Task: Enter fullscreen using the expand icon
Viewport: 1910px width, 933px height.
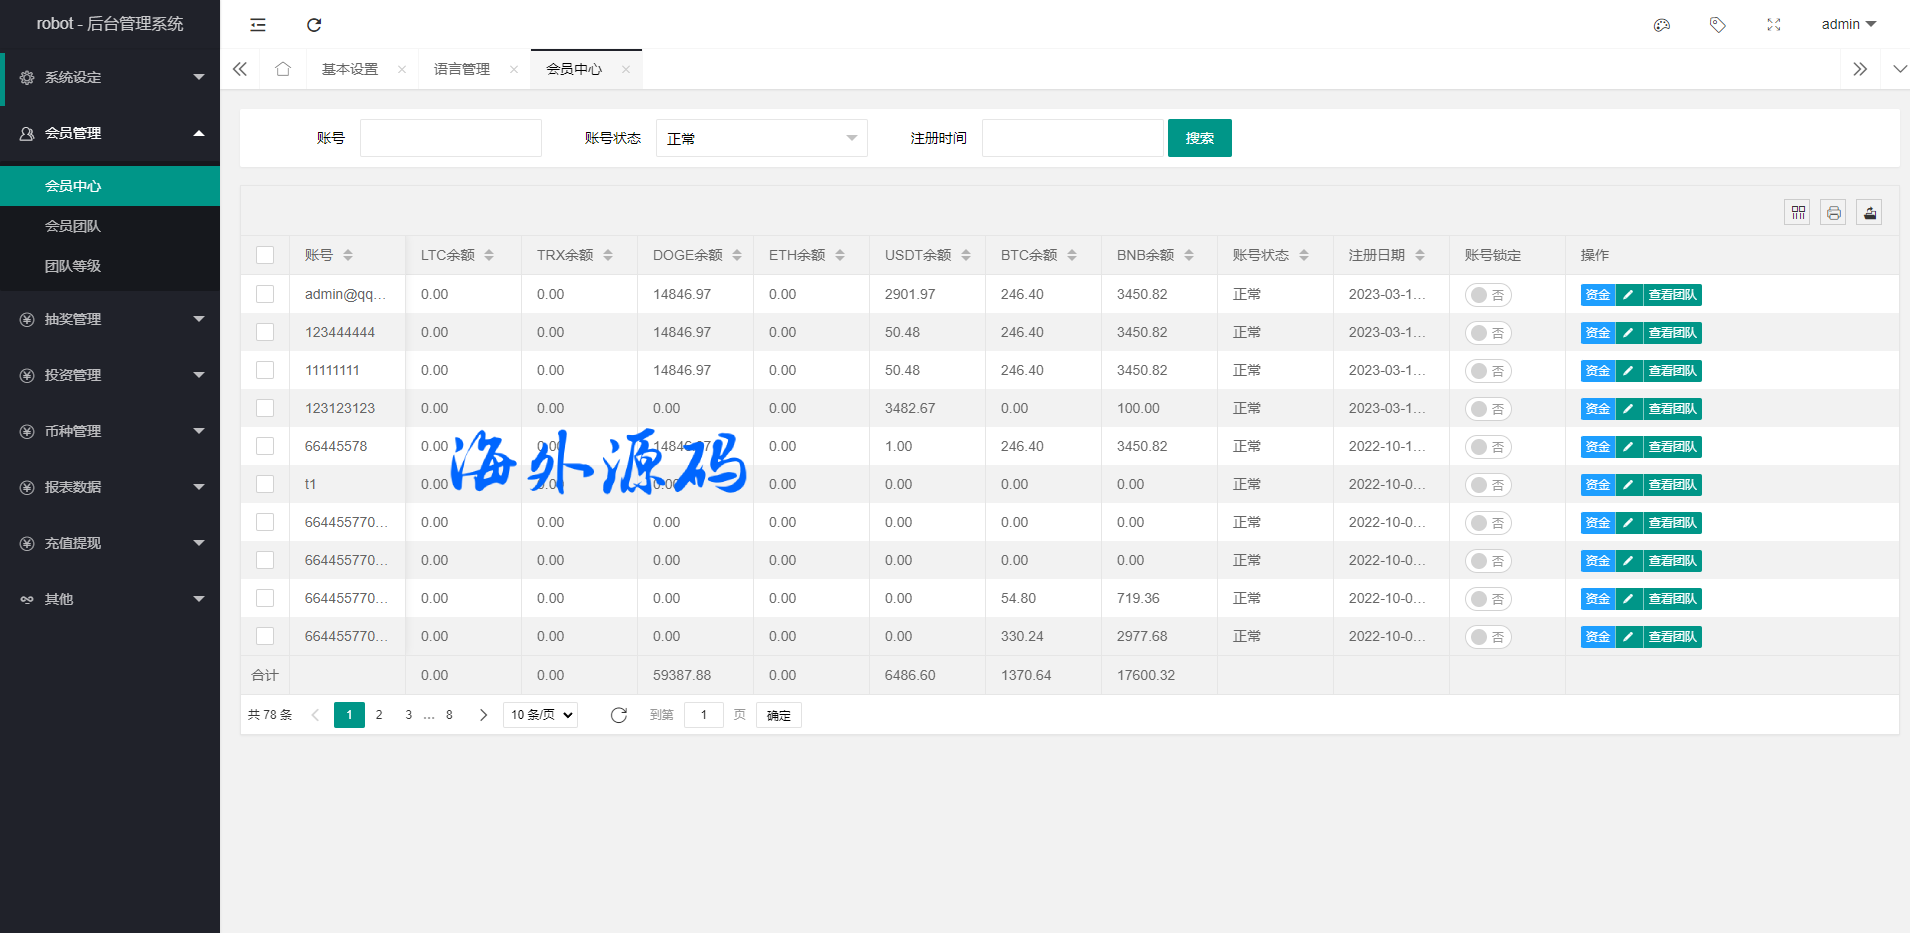Action: (x=1773, y=25)
